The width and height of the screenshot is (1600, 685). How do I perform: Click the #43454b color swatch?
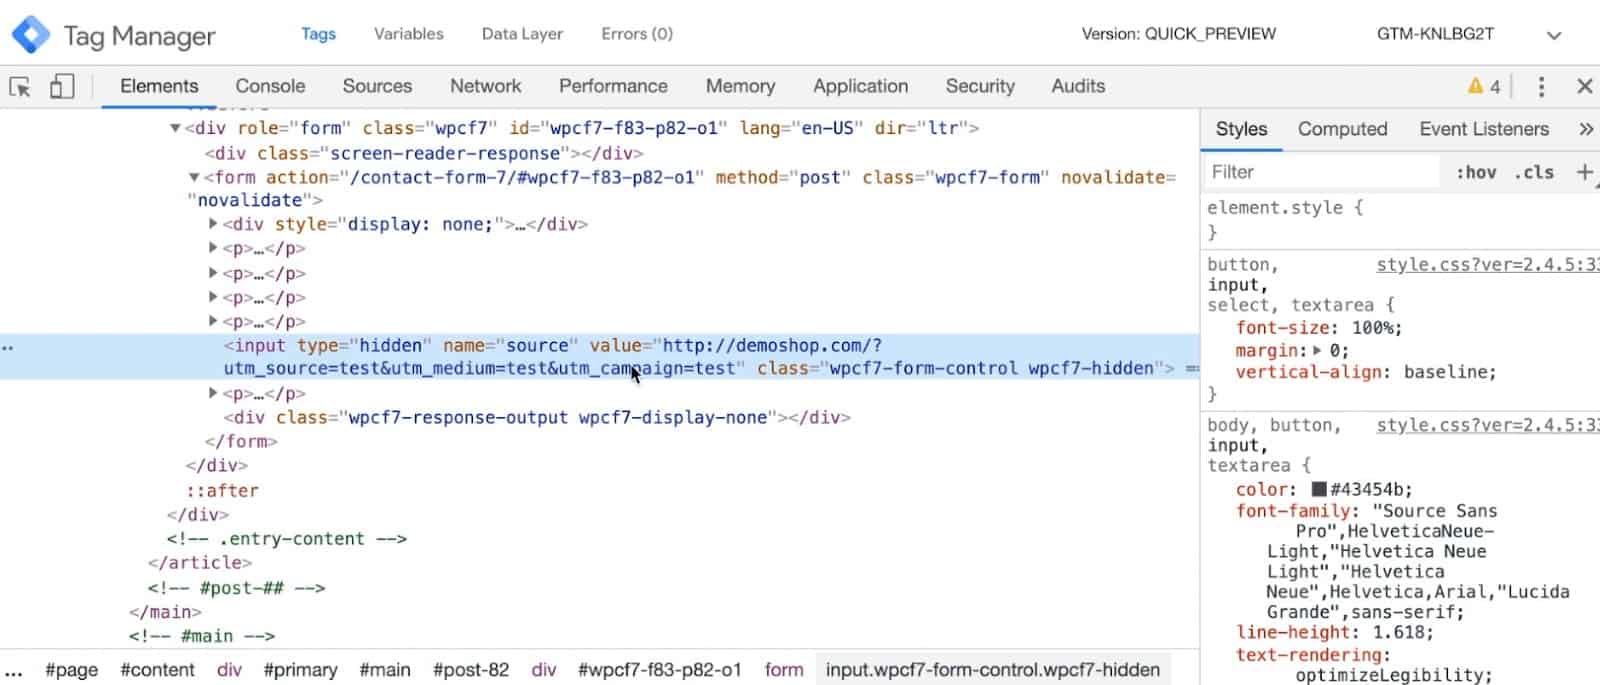(1319, 489)
